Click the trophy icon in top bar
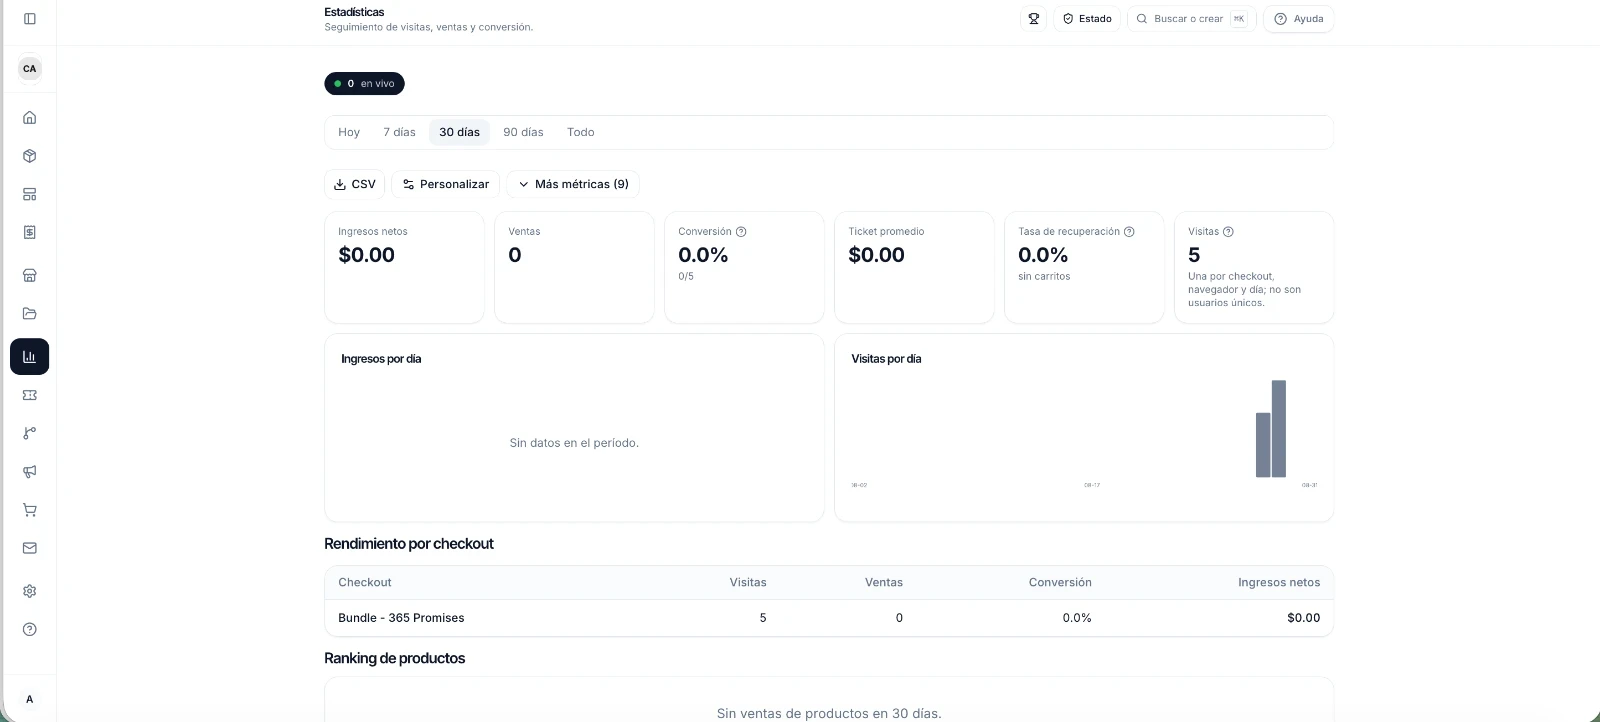Image resolution: width=1600 pixels, height=722 pixels. click(x=1034, y=19)
